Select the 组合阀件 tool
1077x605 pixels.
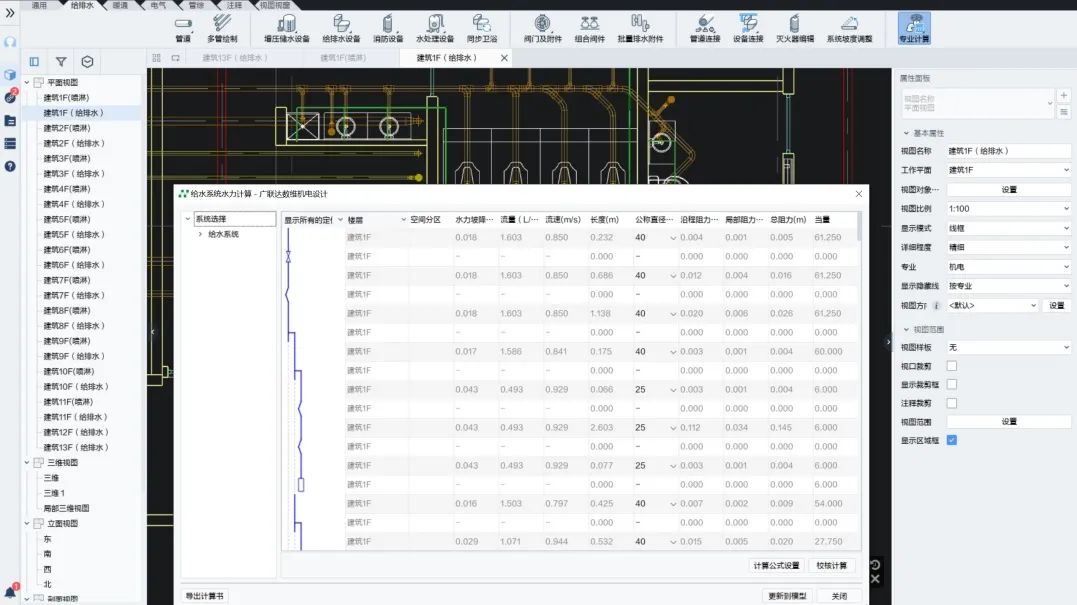[589, 30]
